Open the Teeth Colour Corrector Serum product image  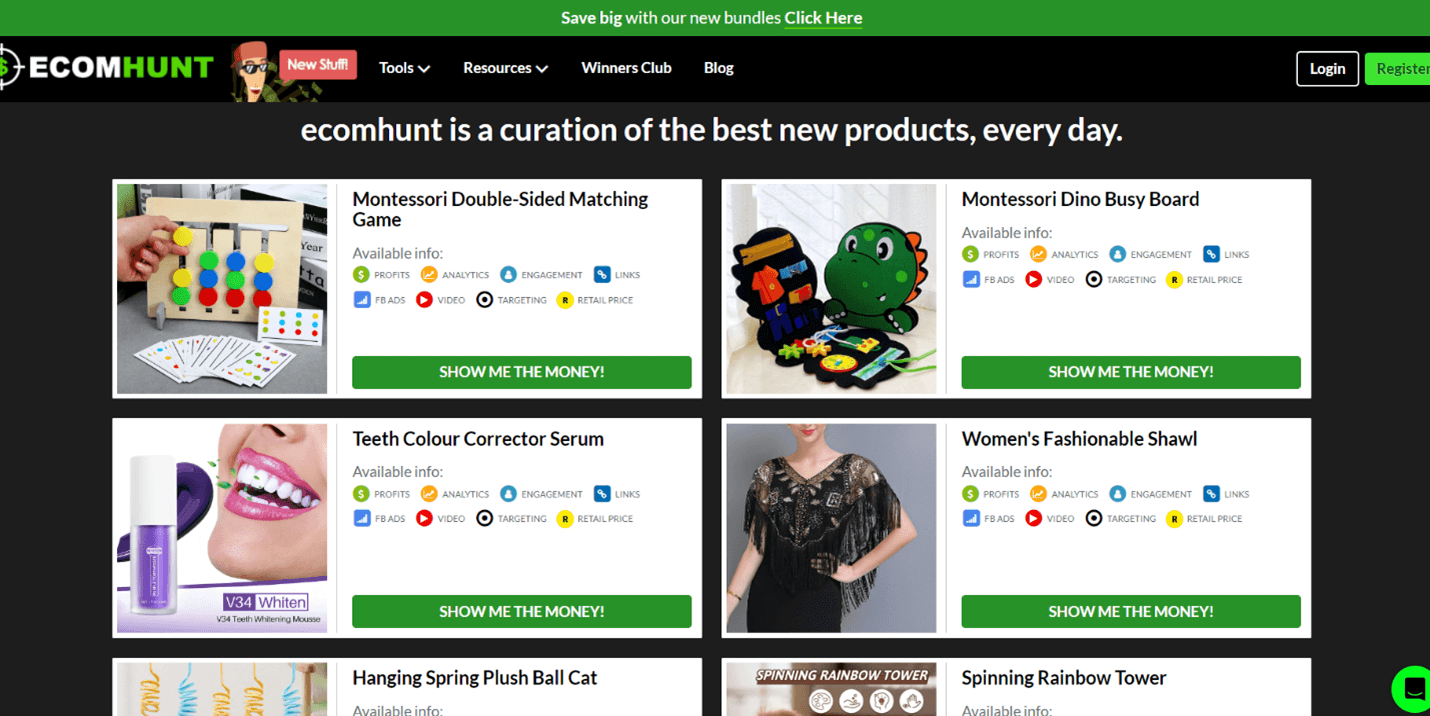point(222,528)
